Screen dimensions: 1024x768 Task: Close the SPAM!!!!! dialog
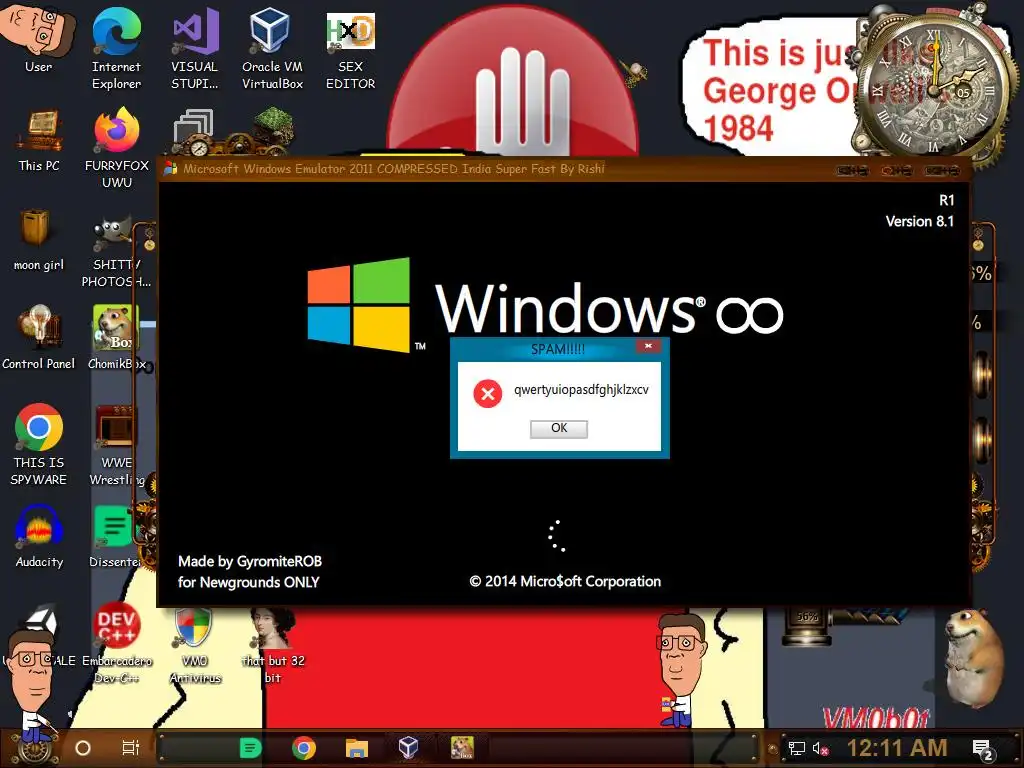coord(648,346)
